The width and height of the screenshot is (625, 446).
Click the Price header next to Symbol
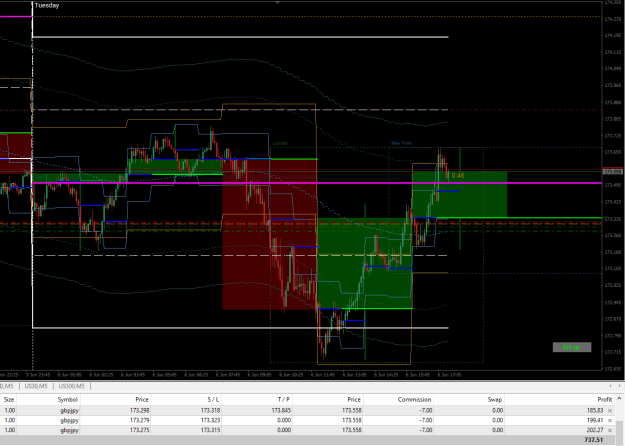pyautogui.click(x=142, y=400)
